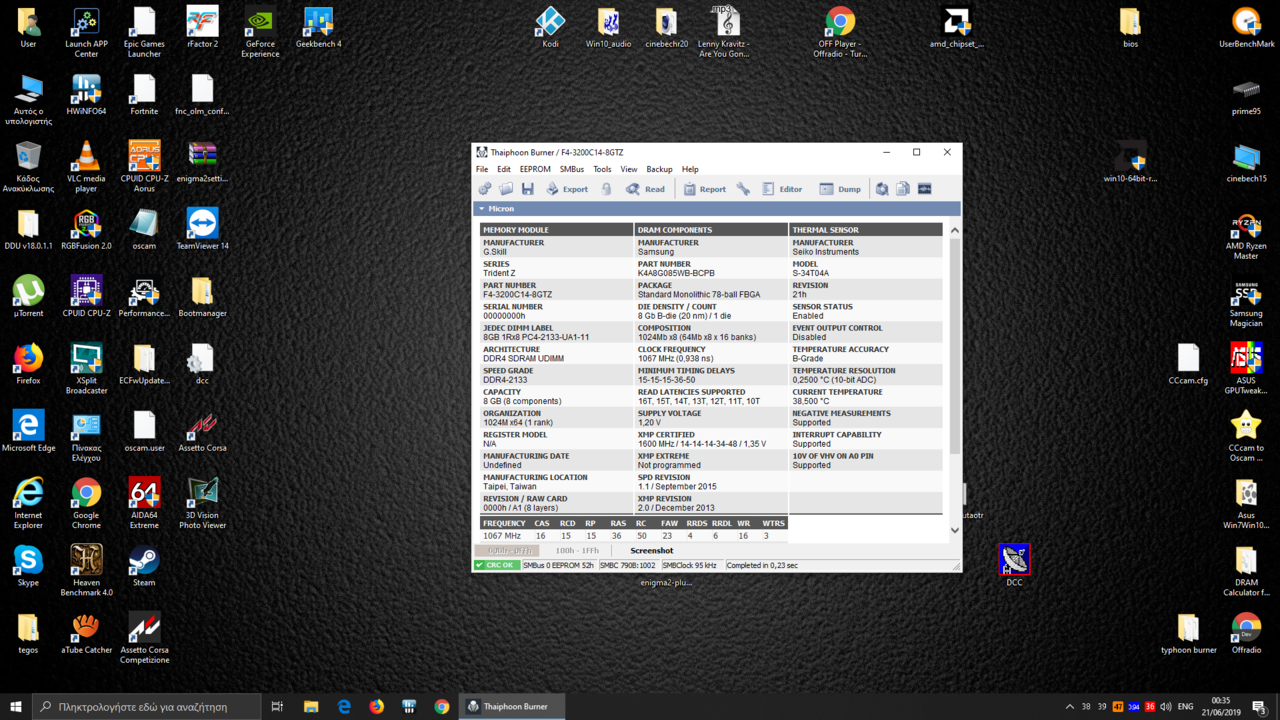The width and height of the screenshot is (1280, 720).
Task: Open the Report toolbar button
Action: pos(705,189)
